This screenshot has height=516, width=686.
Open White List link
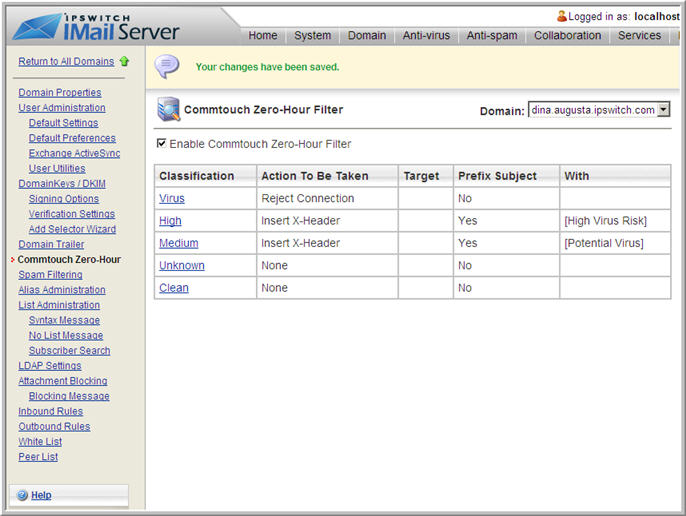[40, 442]
